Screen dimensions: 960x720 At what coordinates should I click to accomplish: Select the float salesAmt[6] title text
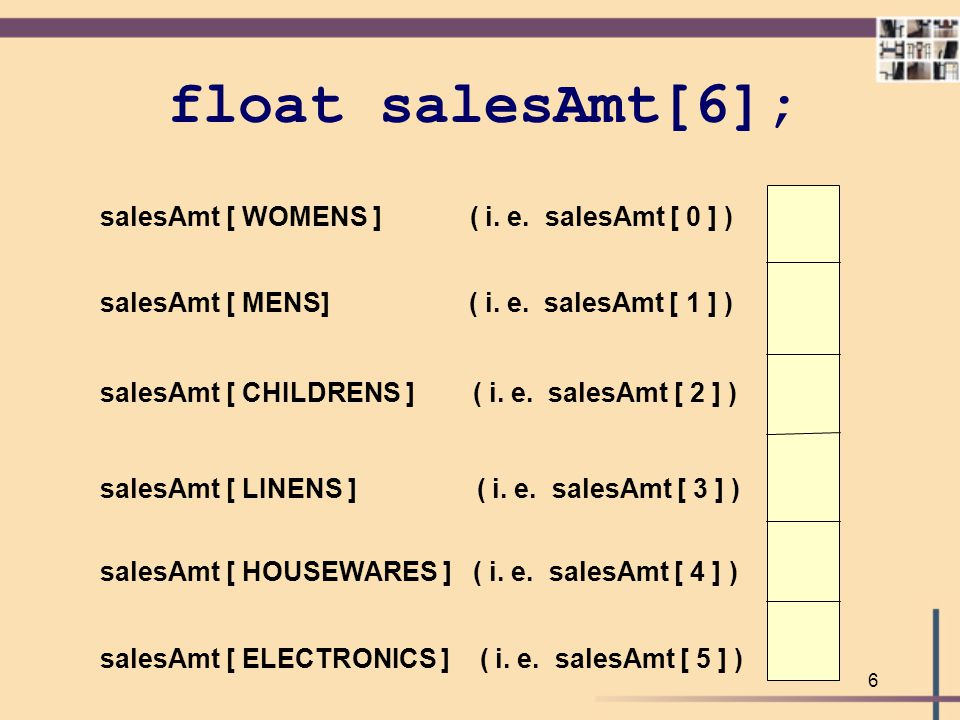click(482, 107)
